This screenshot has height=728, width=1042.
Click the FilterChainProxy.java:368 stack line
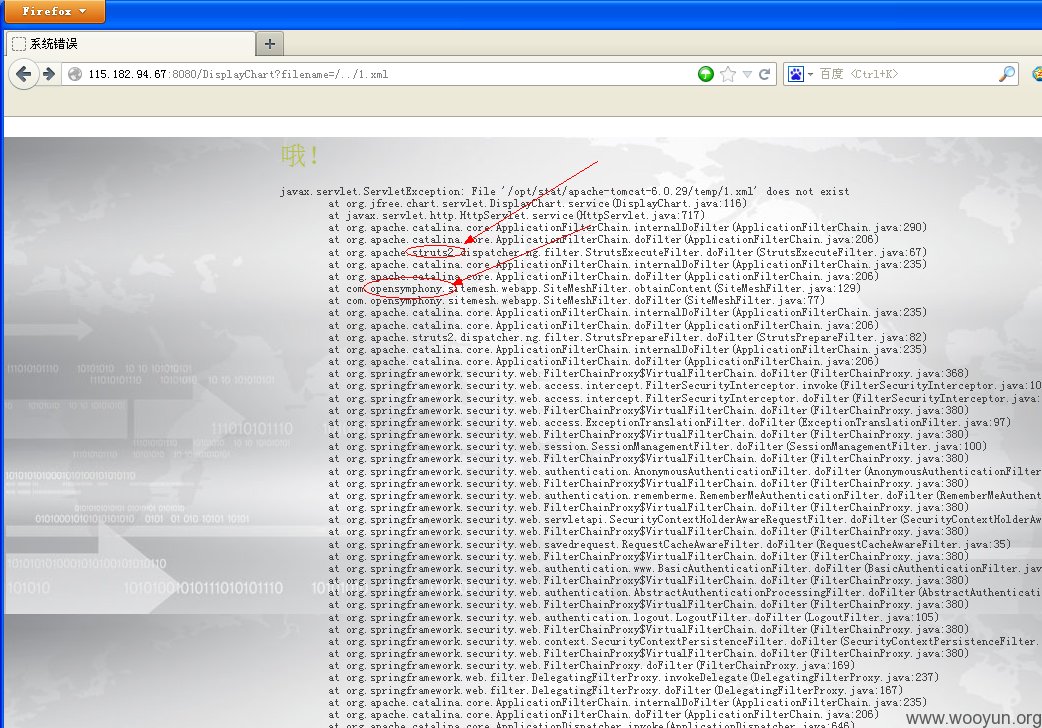pyautogui.click(x=649, y=374)
